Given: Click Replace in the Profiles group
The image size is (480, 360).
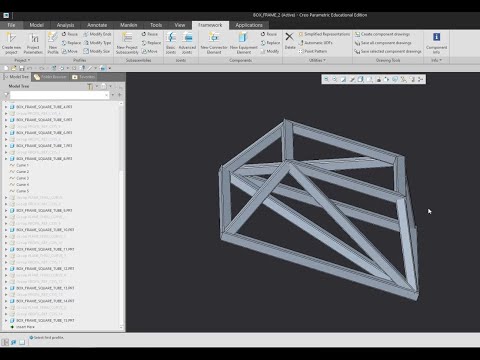Looking at the screenshot, I should (x=71, y=43).
